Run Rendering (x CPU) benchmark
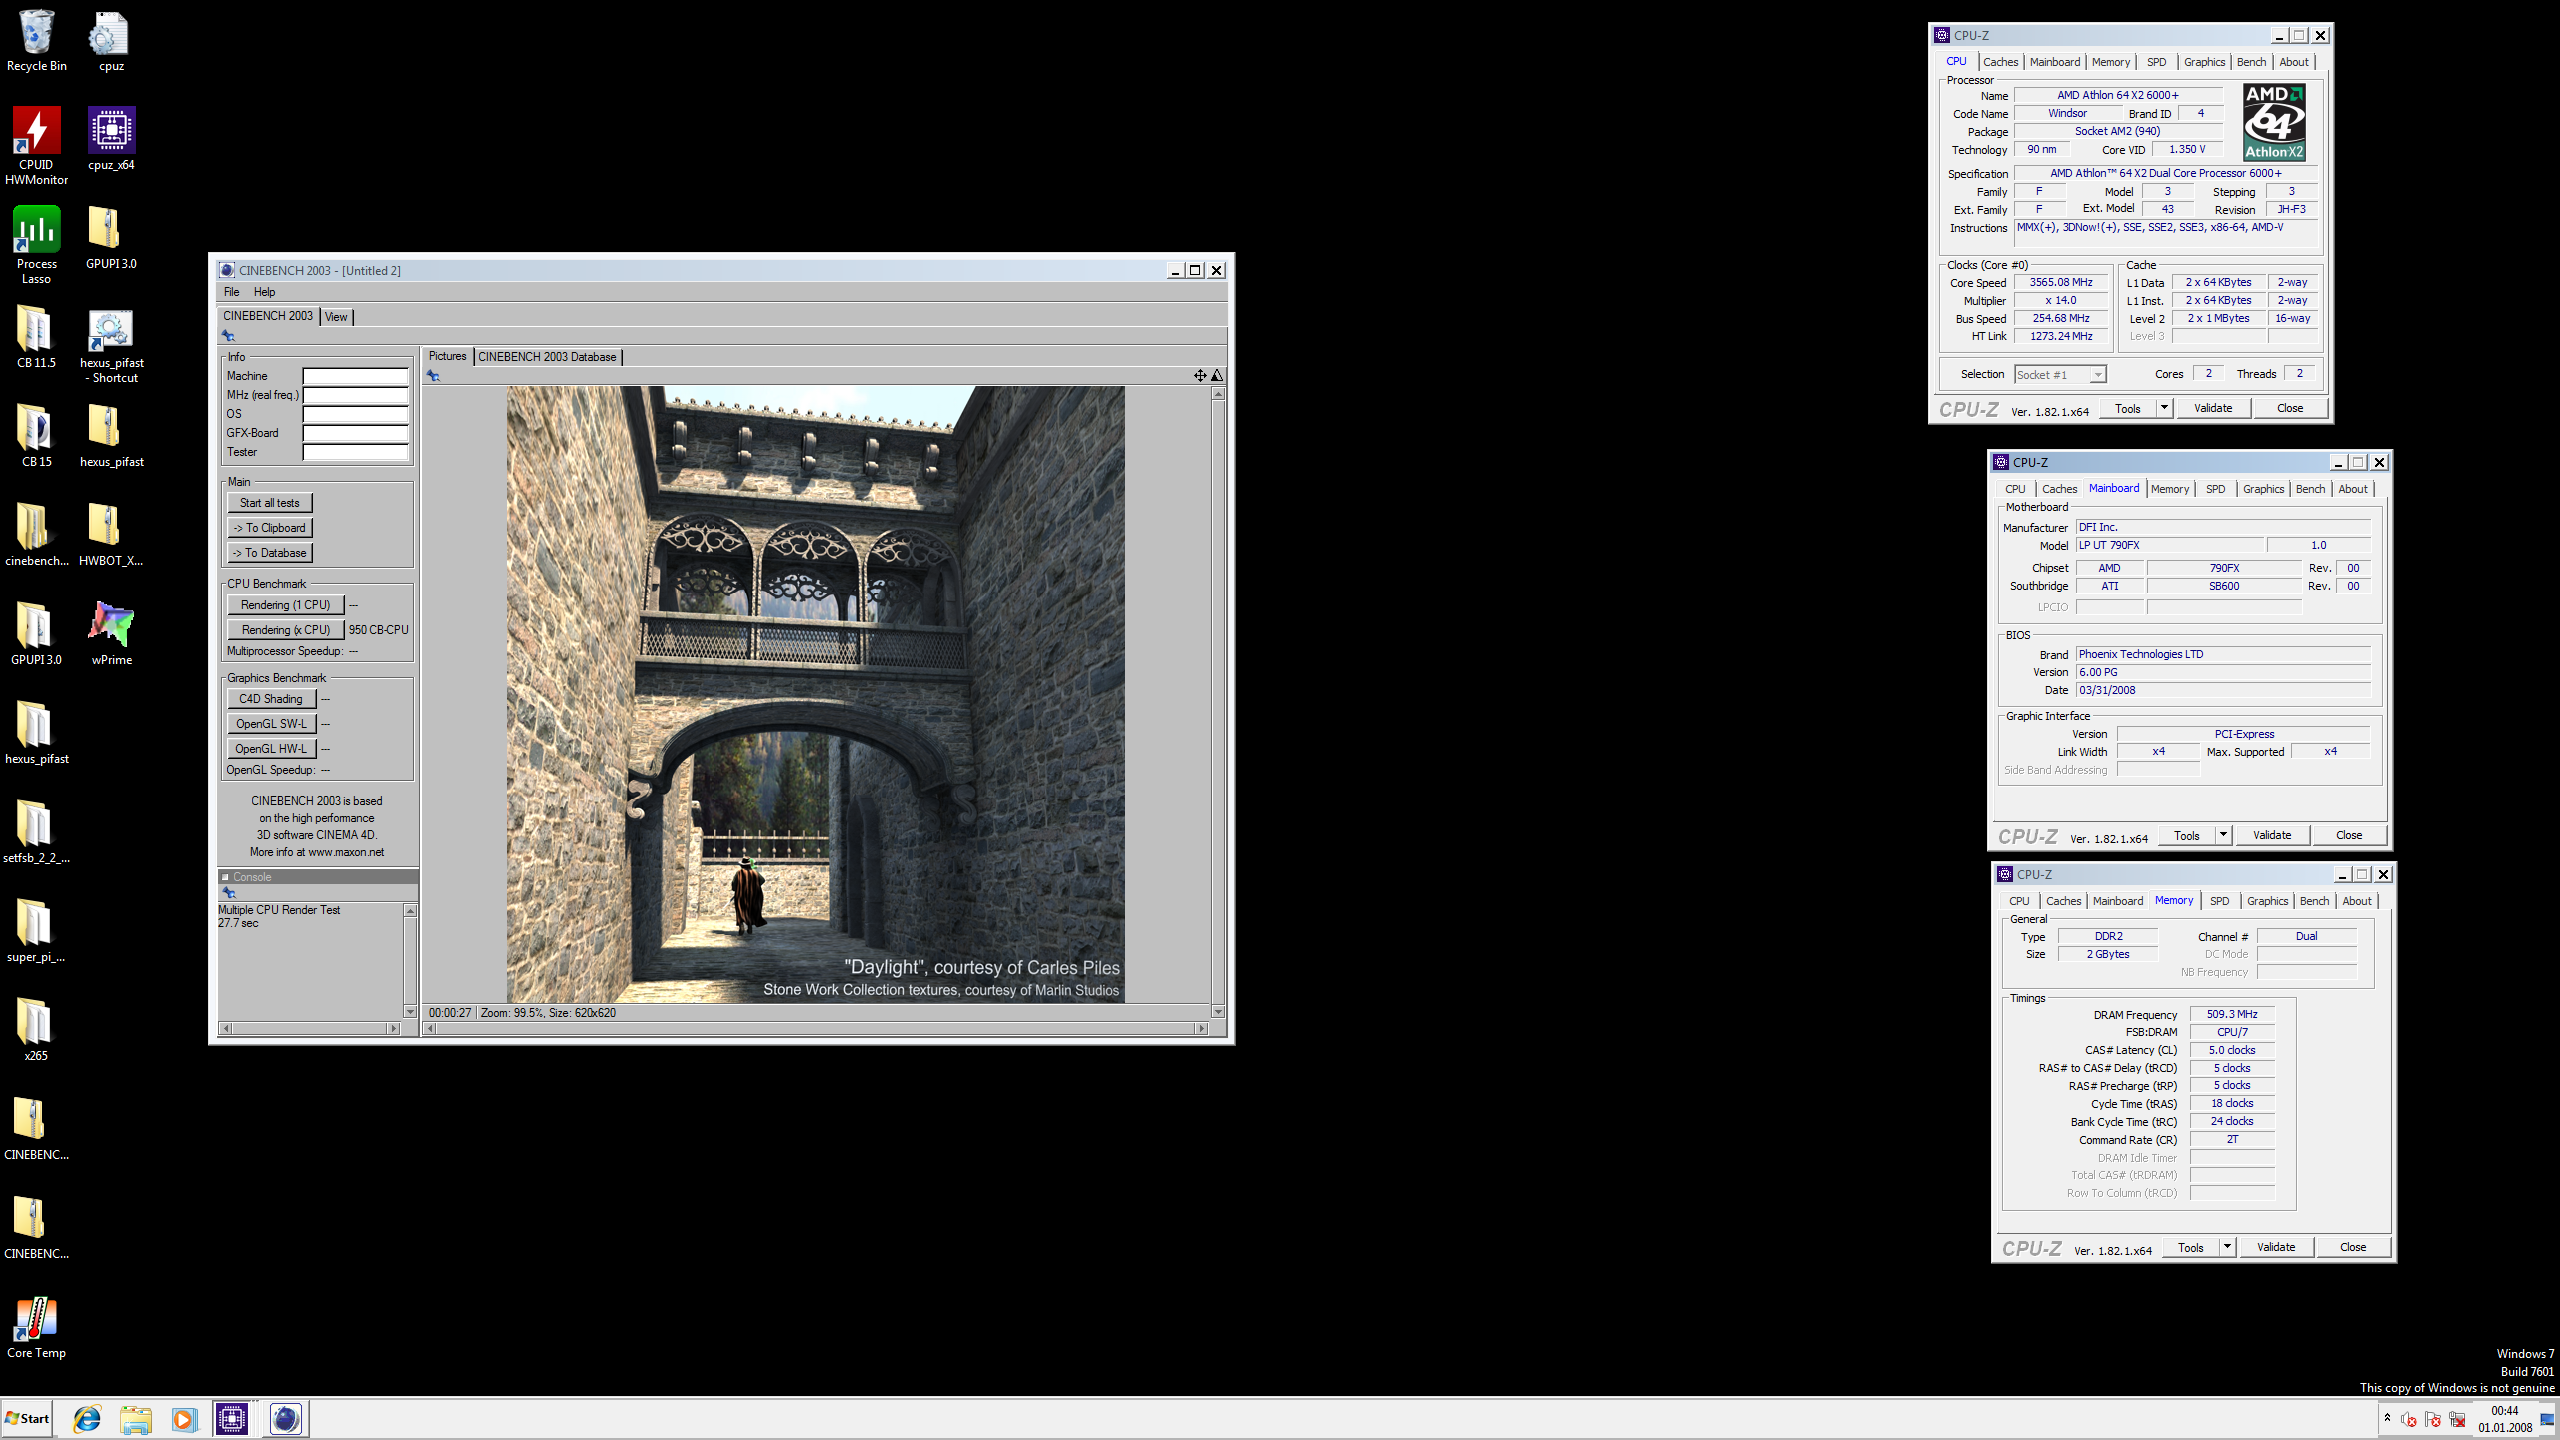This screenshot has width=2560, height=1440. tap(286, 630)
